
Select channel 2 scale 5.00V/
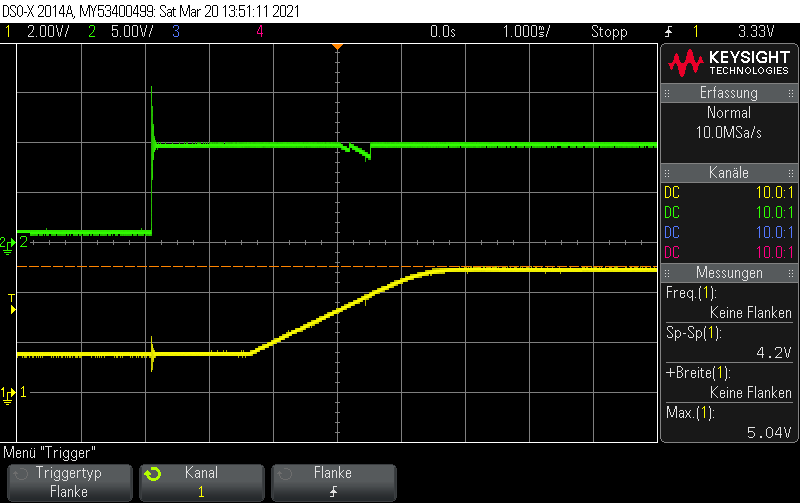[132, 32]
